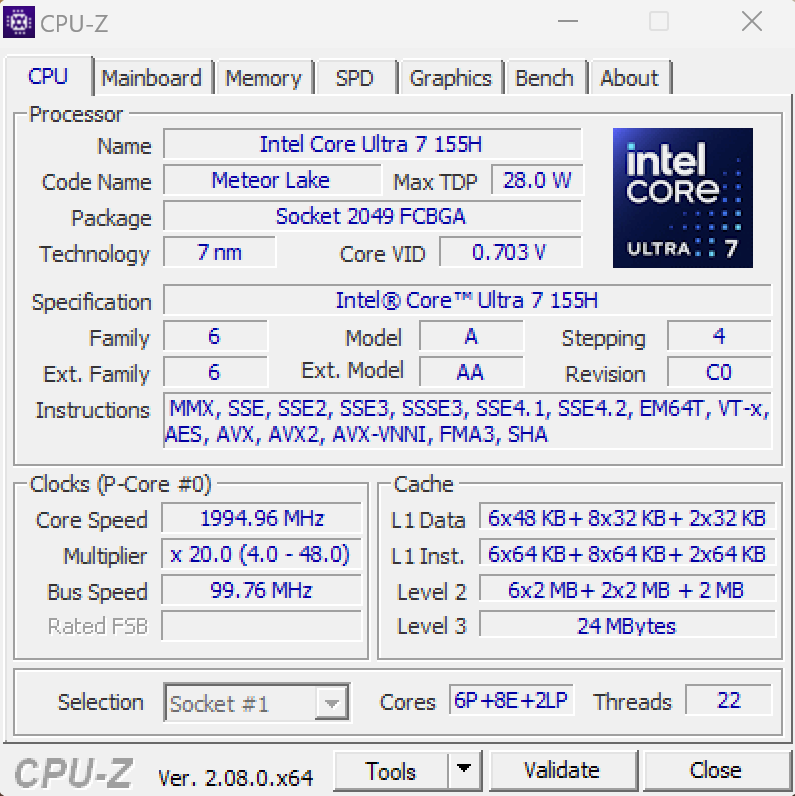
Task: Click the Code Name value Meteor Lake
Action: 272,181
